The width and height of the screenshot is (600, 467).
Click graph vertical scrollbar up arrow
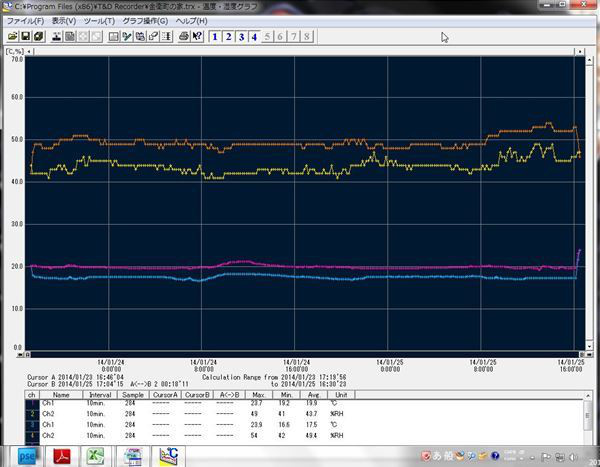coord(590,60)
